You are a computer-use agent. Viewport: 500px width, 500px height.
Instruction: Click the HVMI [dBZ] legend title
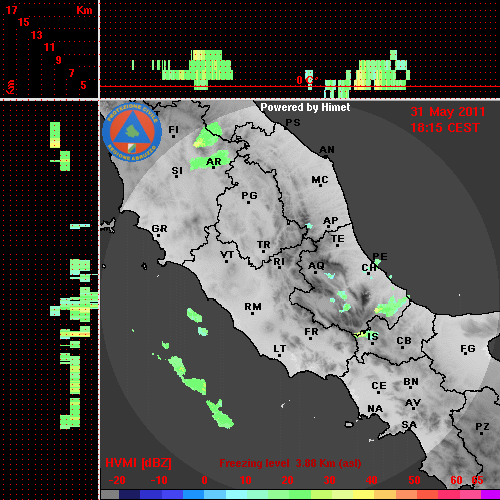click(x=138, y=463)
